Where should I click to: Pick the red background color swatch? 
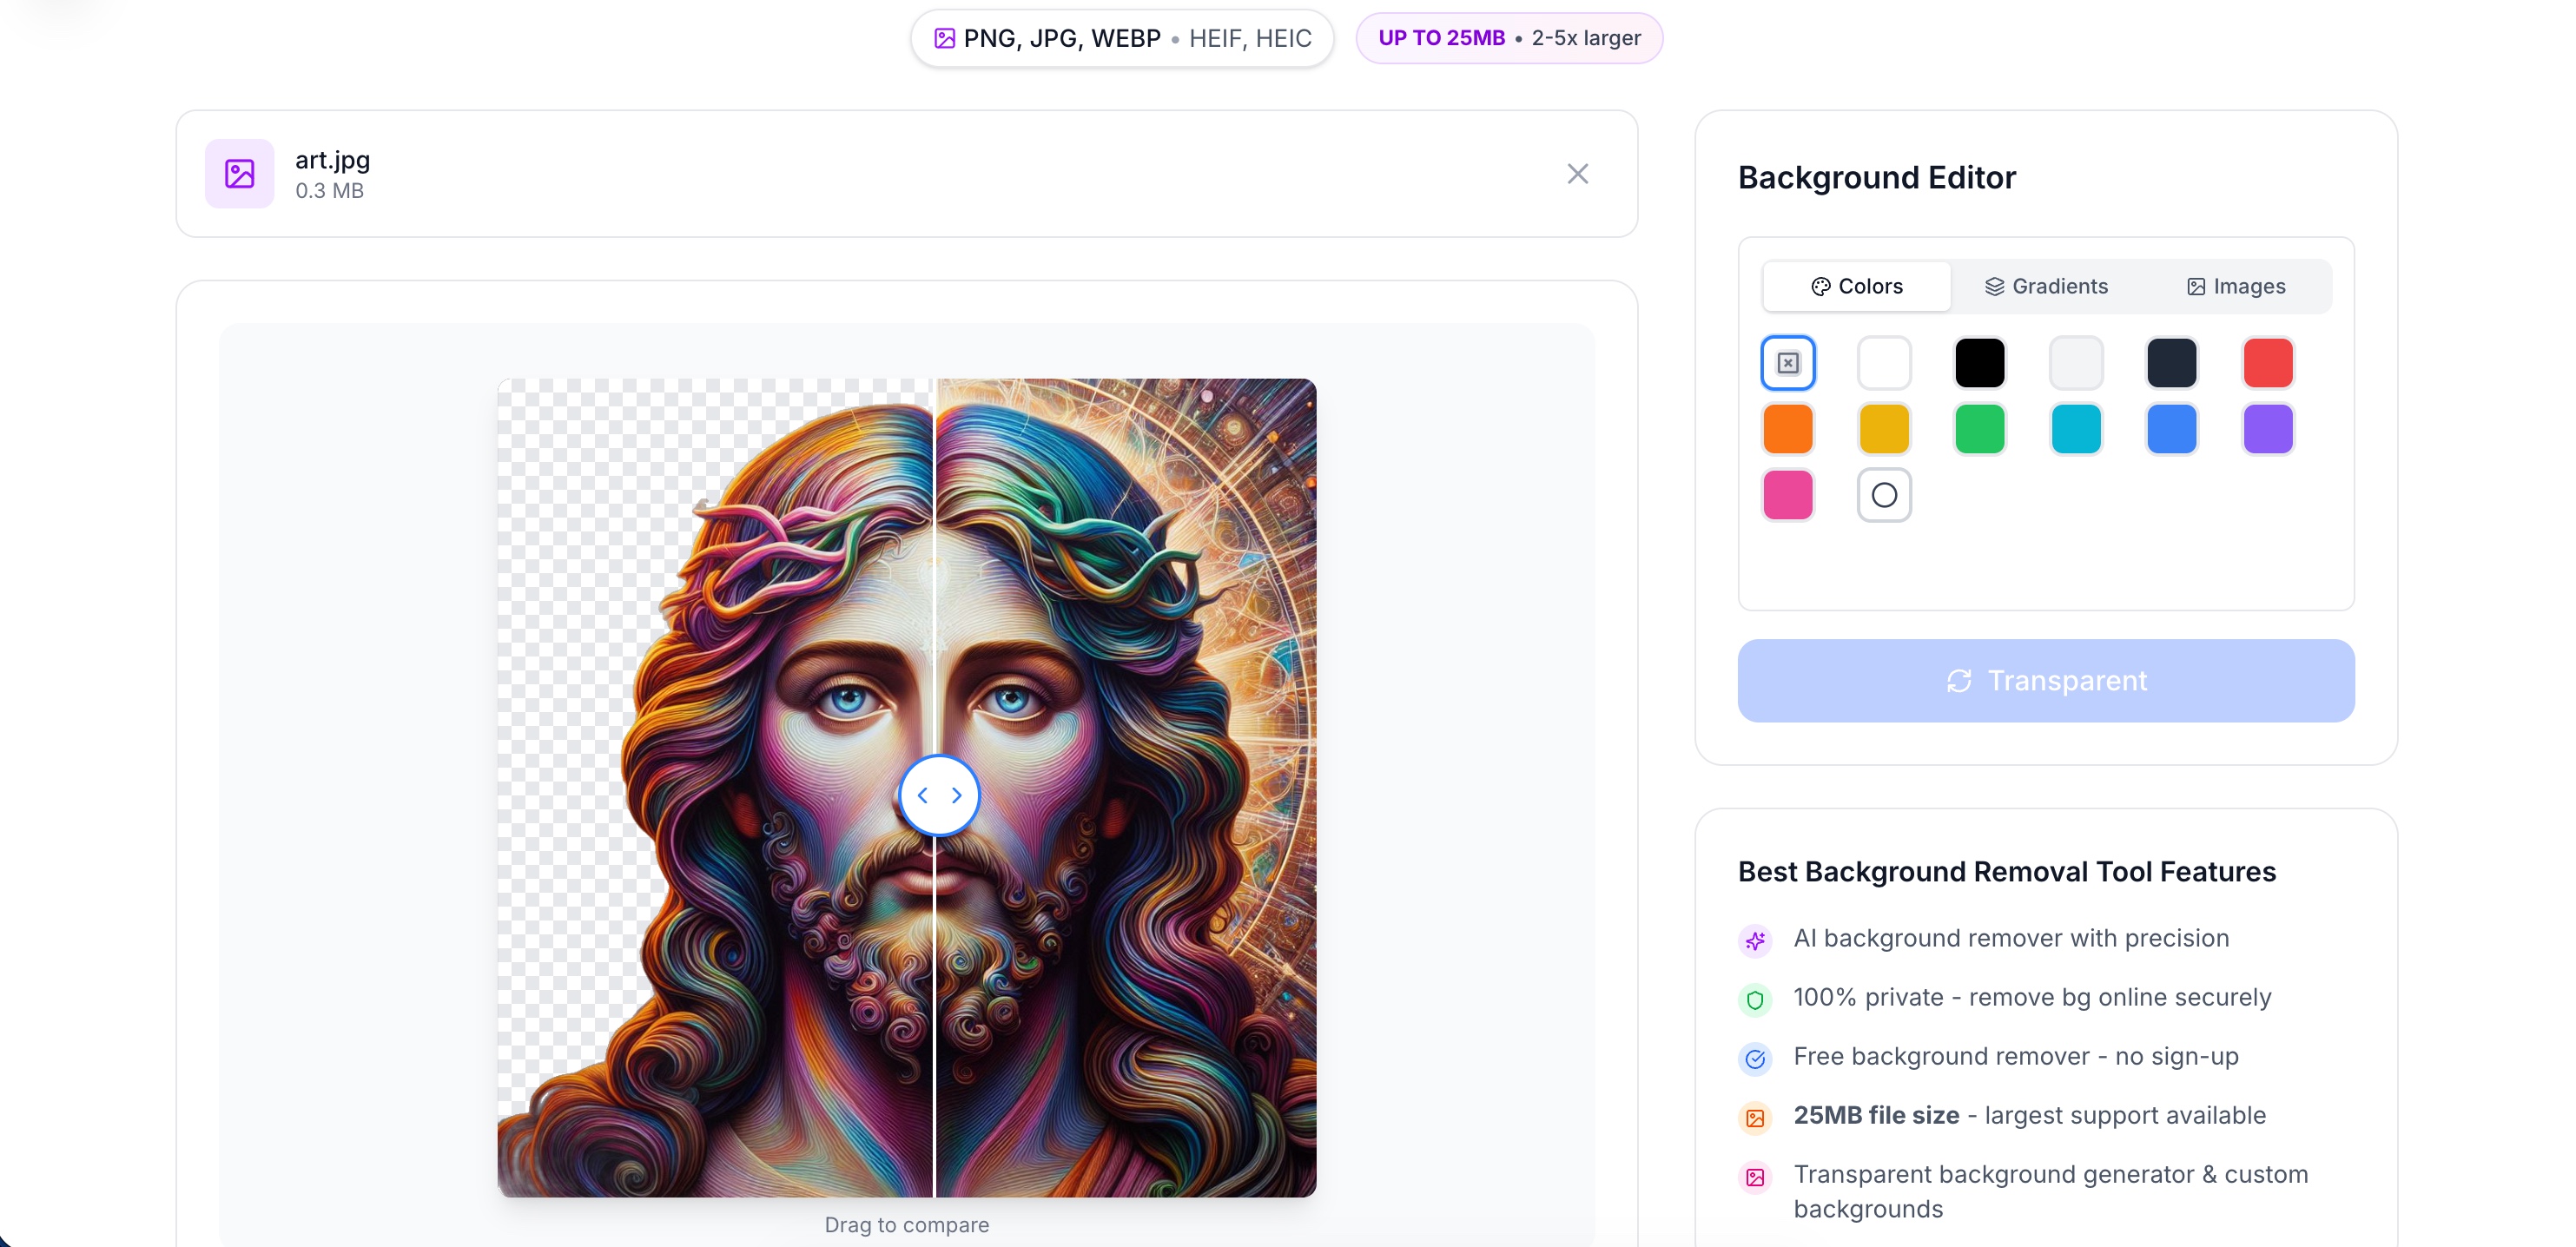point(2267,363)
